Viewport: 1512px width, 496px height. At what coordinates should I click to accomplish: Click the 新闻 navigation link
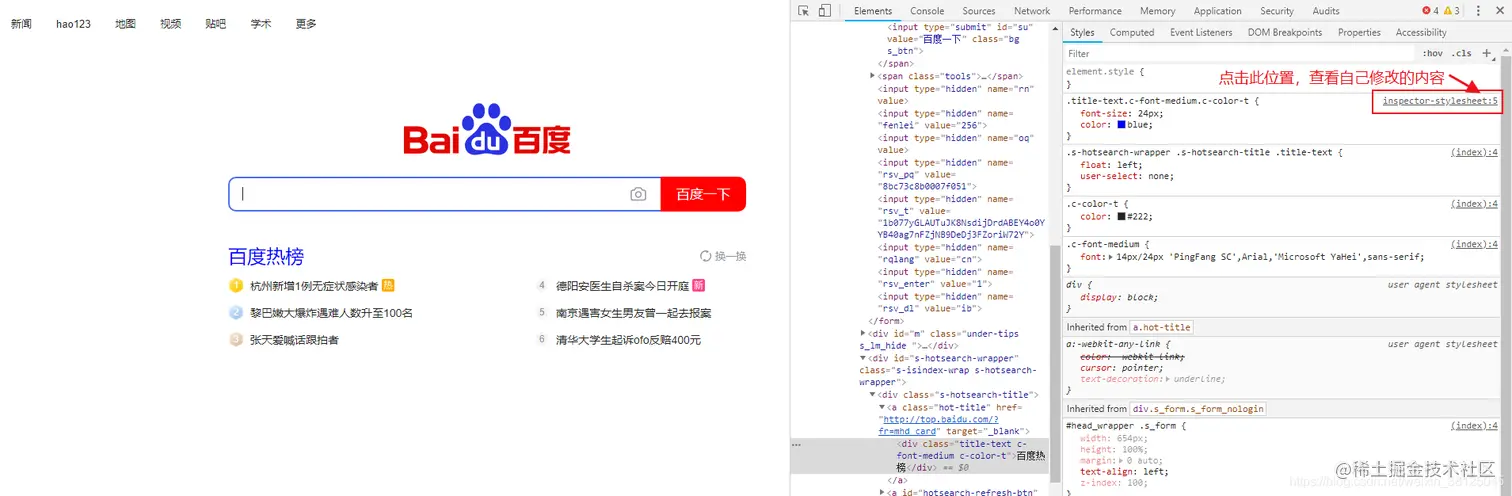pyautogui.click(x=22, y=23)
